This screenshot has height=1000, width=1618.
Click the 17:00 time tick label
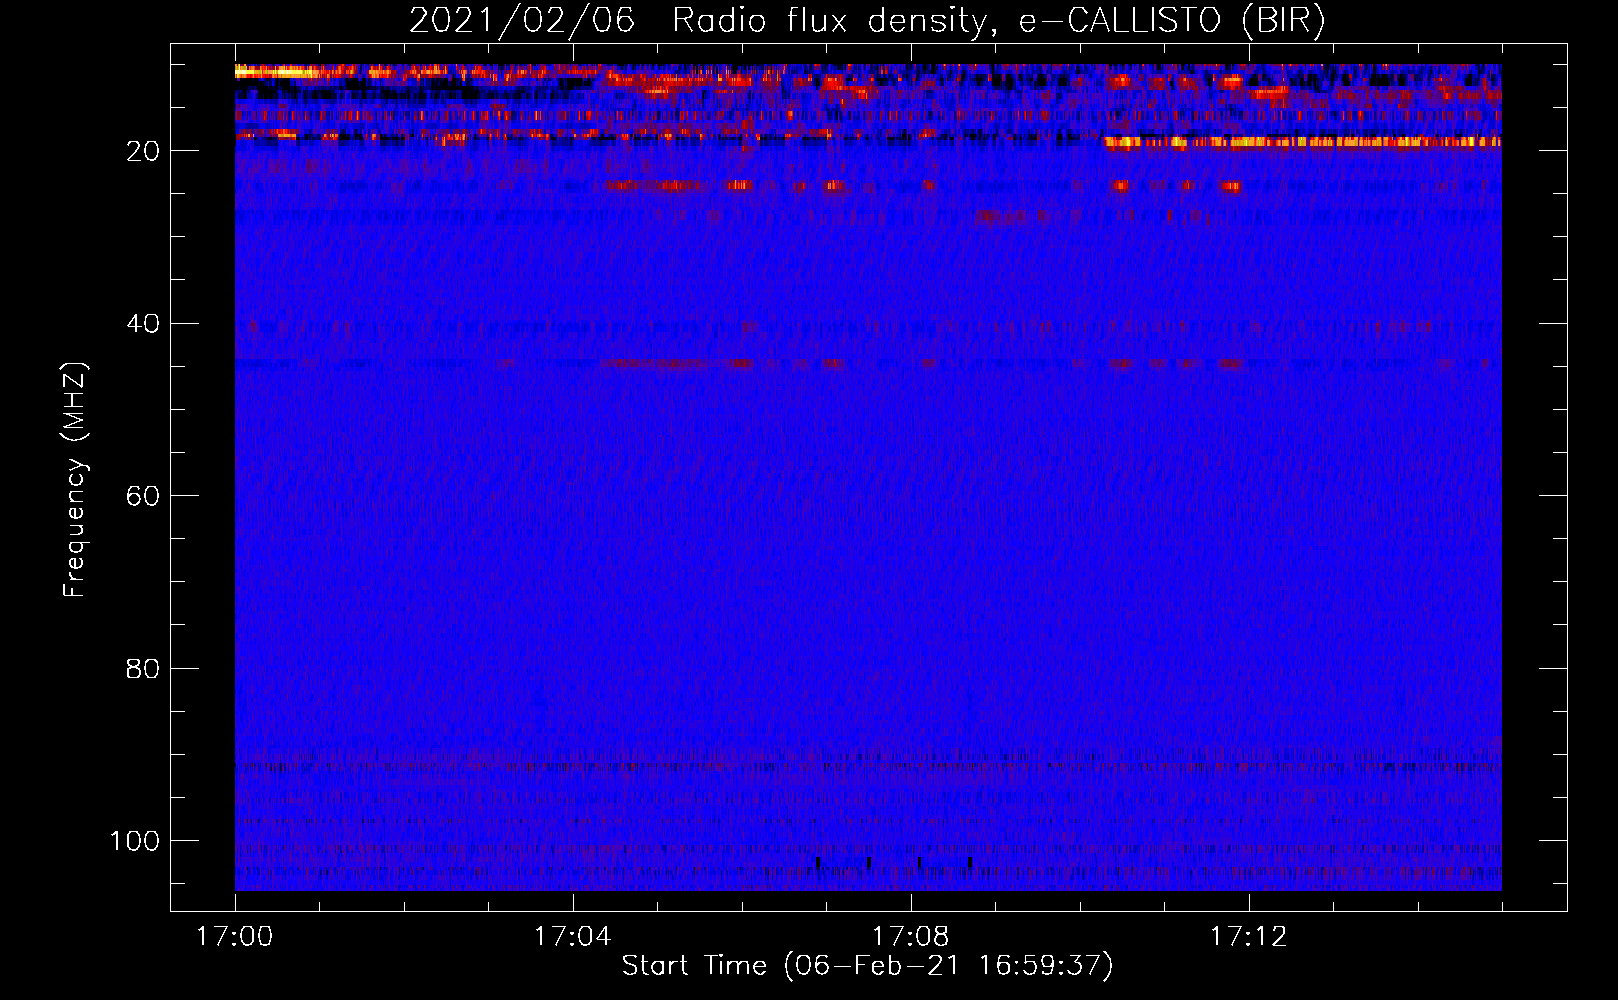(235, 937)
